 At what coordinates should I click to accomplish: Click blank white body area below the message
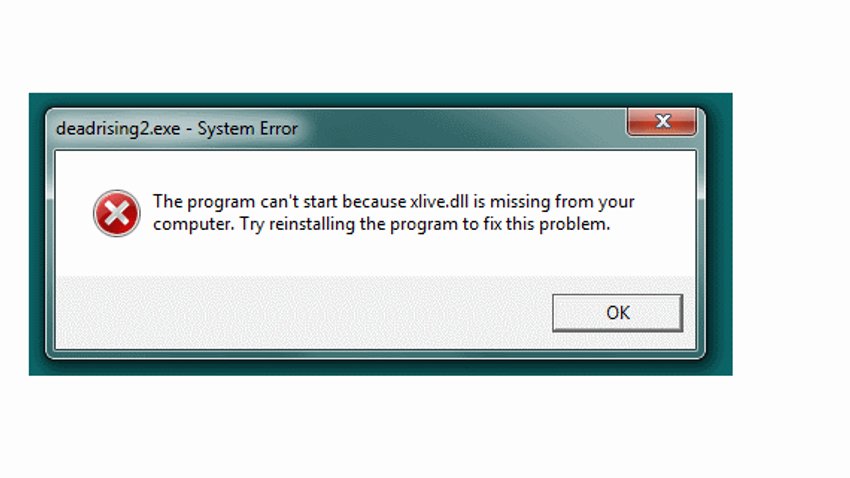374,255
